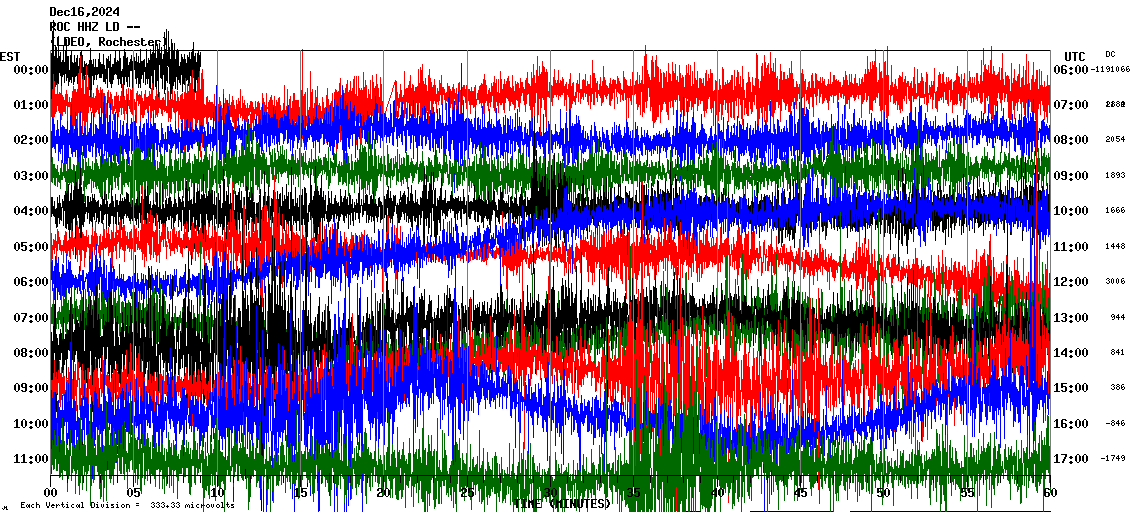Select the 20 minute axis tick
Viewport: 1130px width, 519px height.
point(383,493)
